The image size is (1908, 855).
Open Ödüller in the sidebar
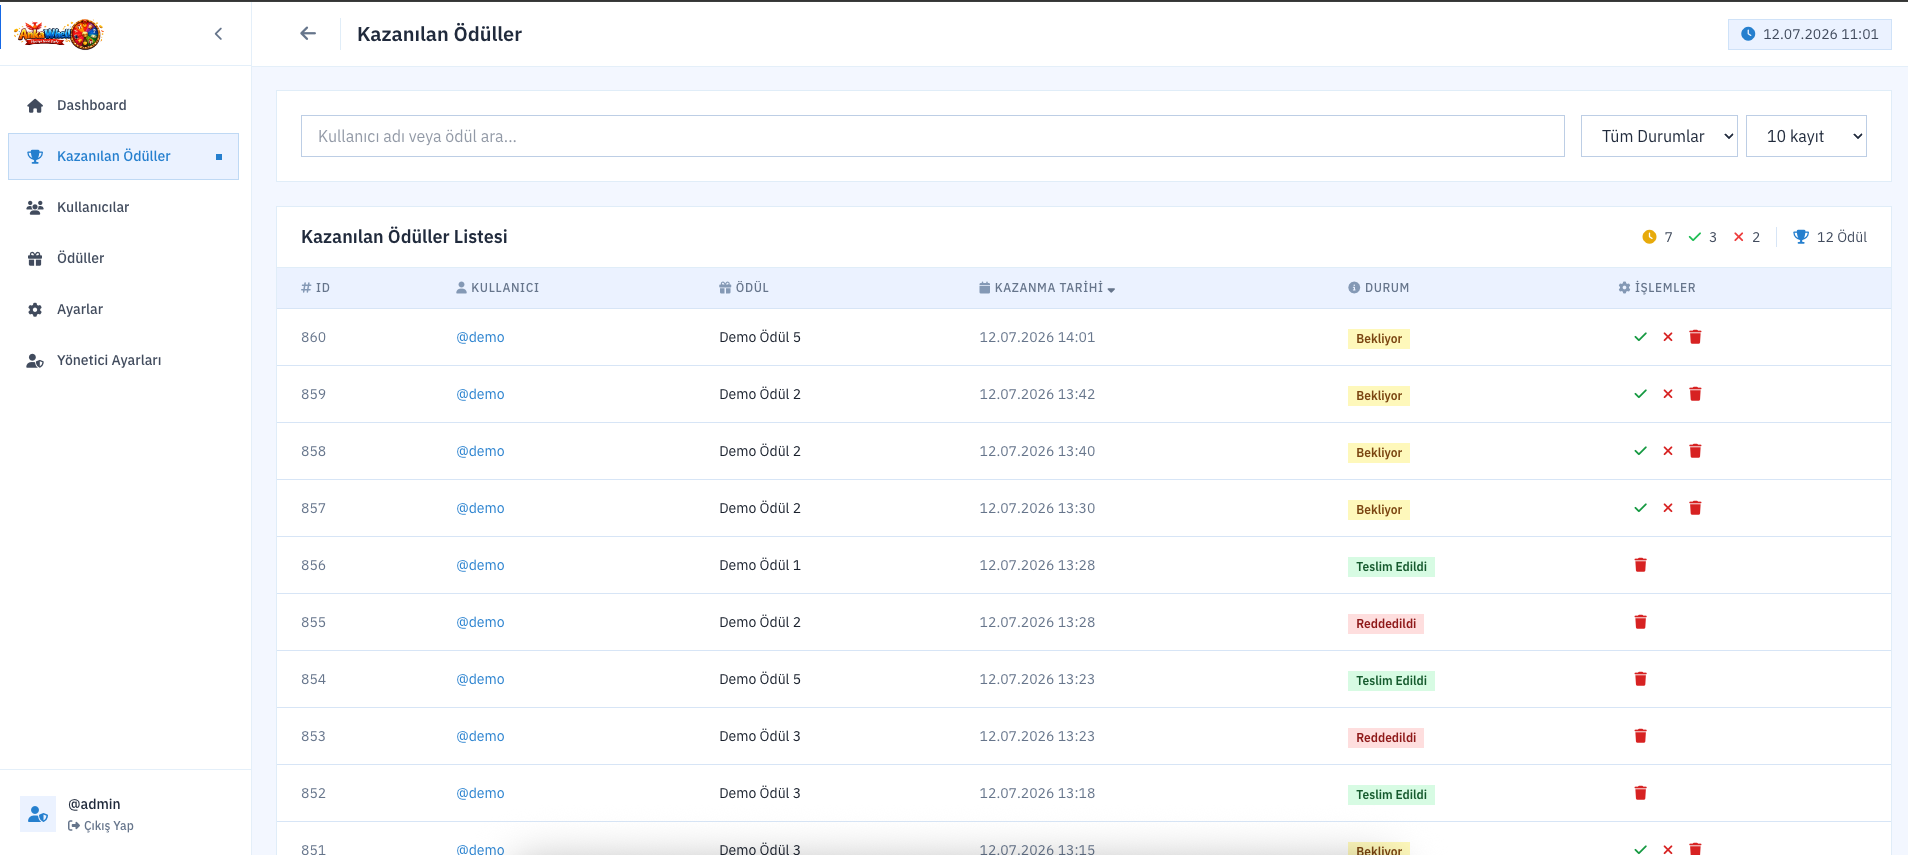[x=123, y=258]
